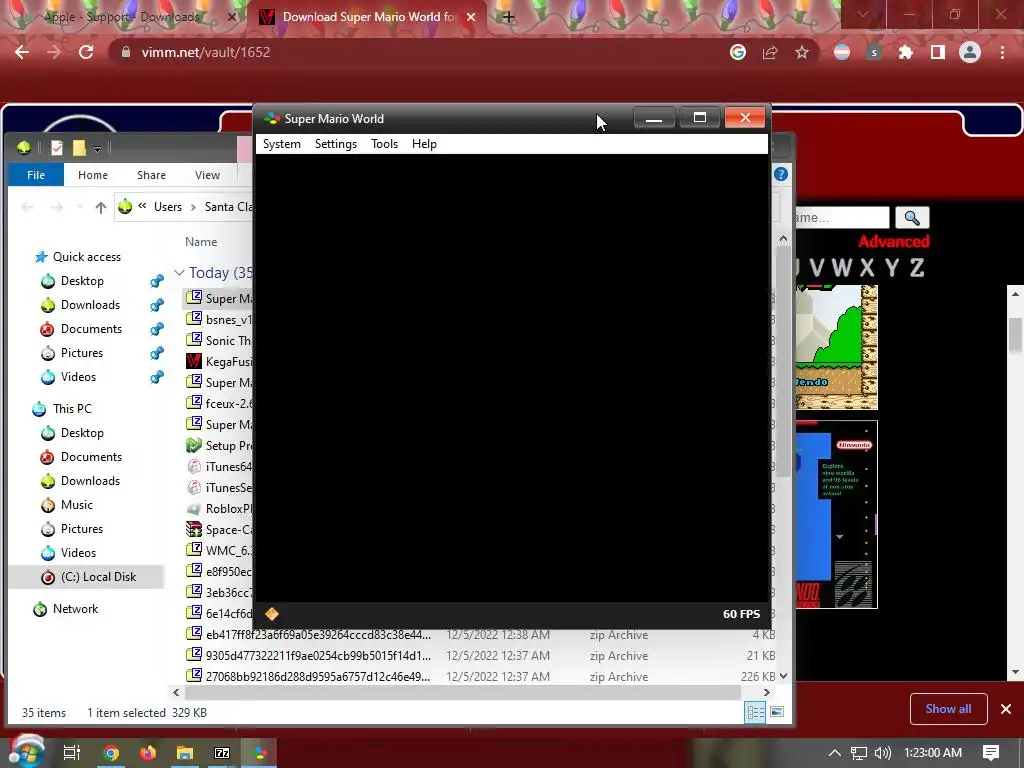Open the Chrome extensions puzzle icon
The width and height of the screenshot is (1024, 768).
(x=906, y=52)
